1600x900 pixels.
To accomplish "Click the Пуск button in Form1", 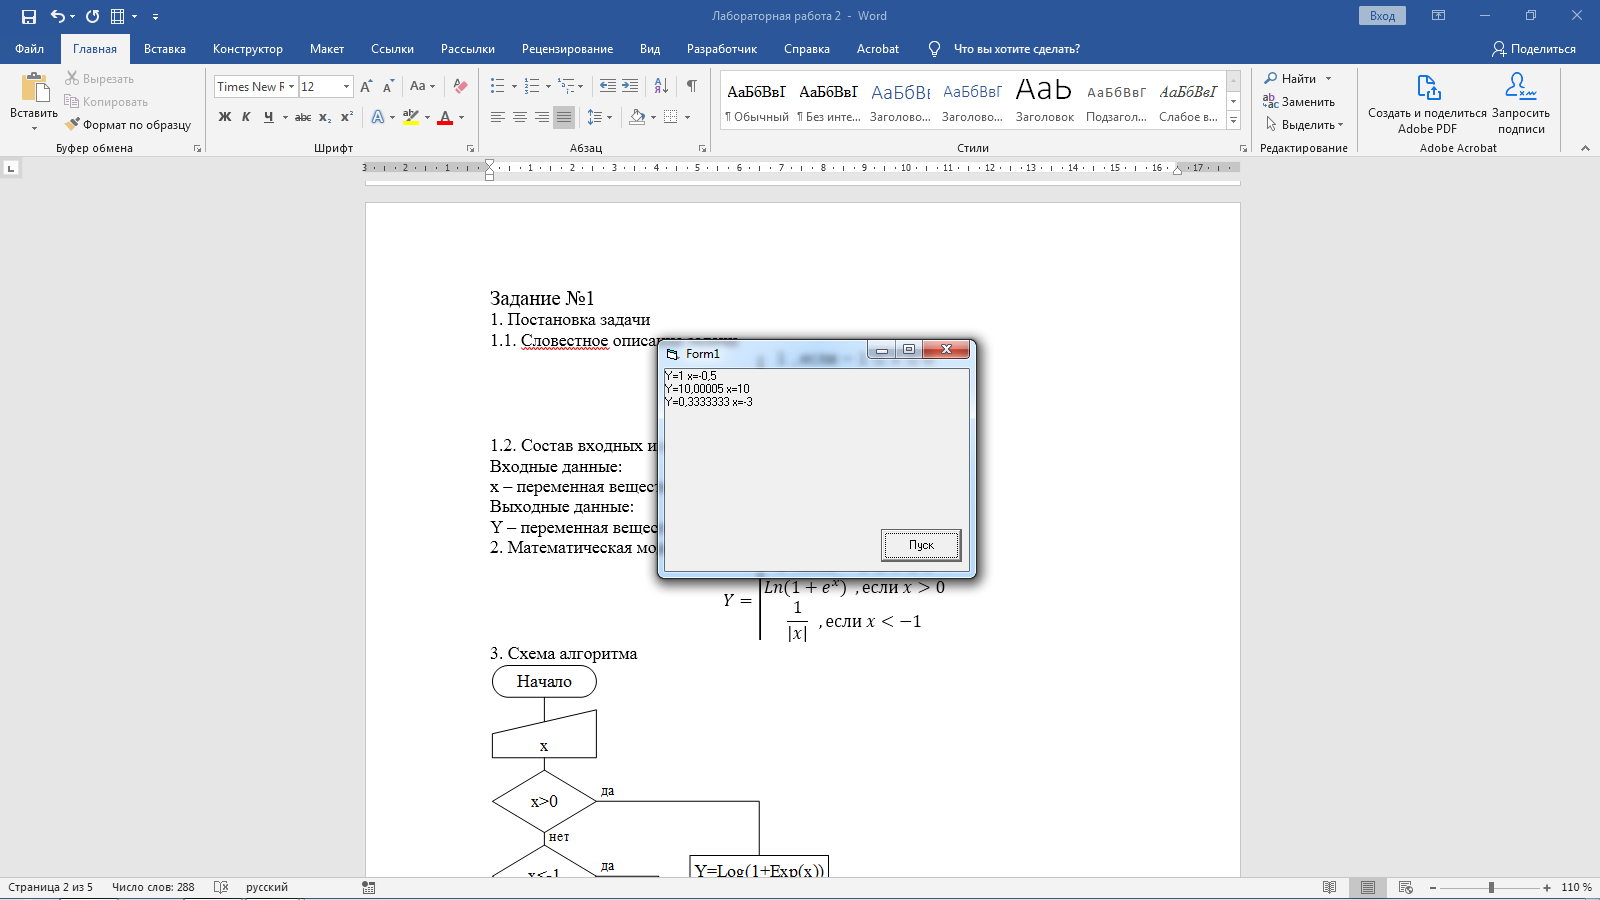I will [x=921, y=545].
